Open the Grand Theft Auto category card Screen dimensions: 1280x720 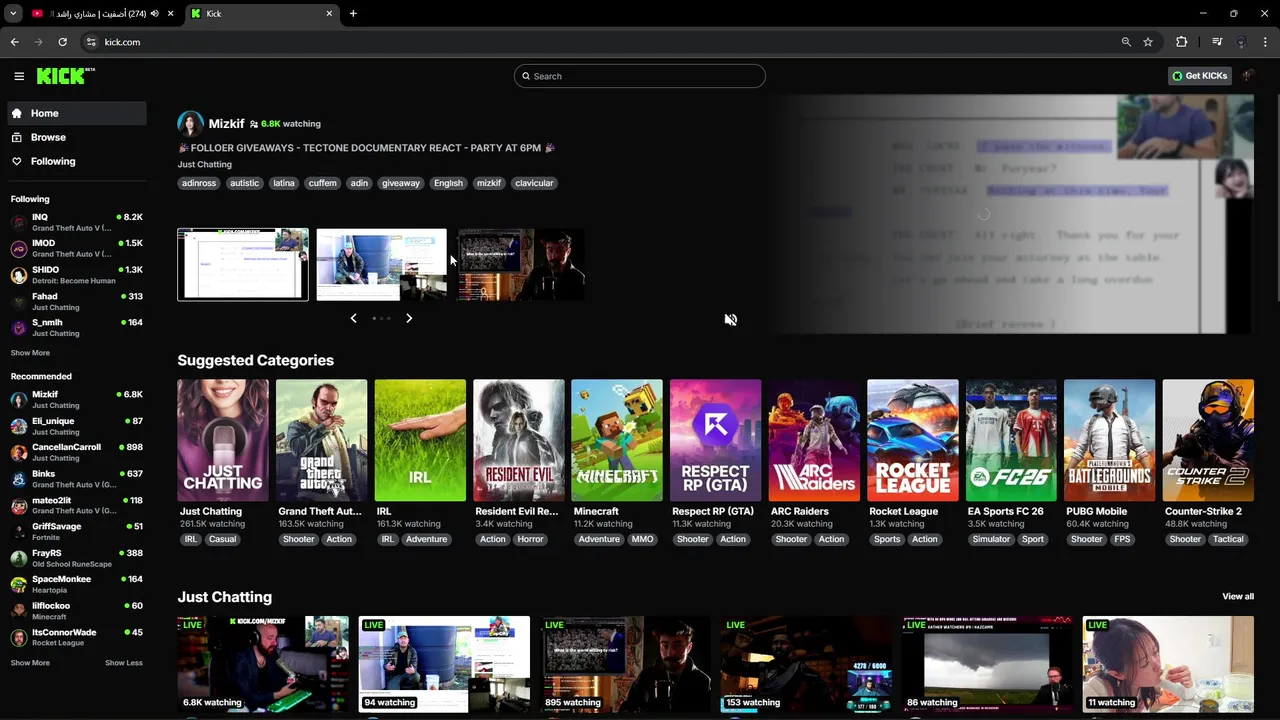[x=321, y=440]
